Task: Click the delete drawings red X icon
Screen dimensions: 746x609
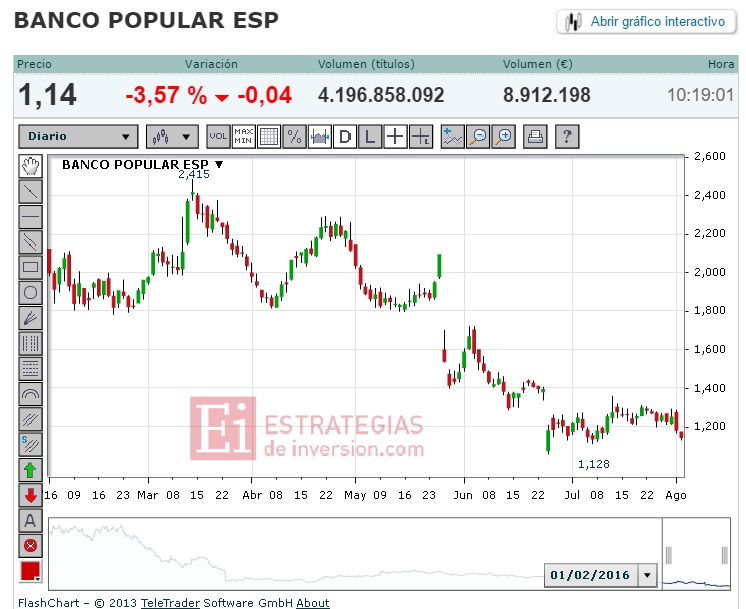Action: click(x=30, y=546)
